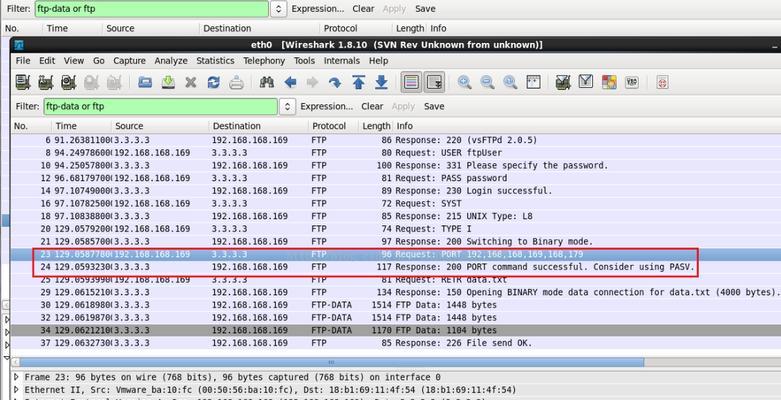Screen dimensions: 781x400
Task: Save the capture file icon
Action: tap(168, 82)
